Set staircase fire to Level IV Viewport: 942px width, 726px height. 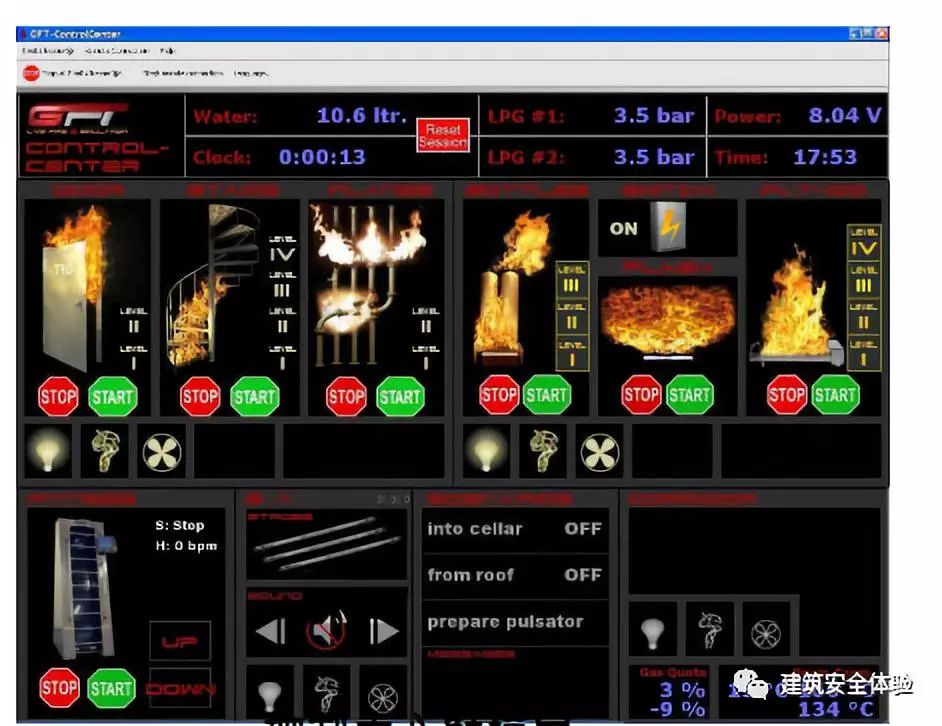(283, 255)
